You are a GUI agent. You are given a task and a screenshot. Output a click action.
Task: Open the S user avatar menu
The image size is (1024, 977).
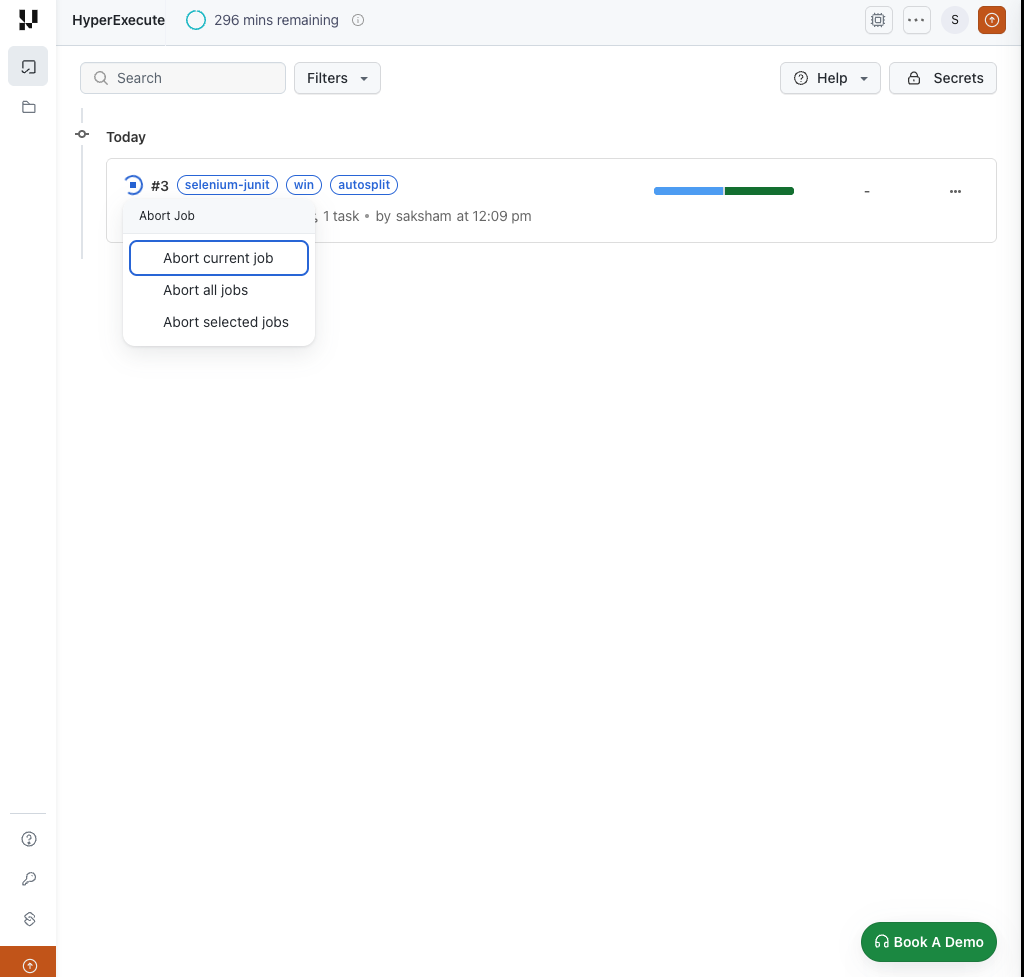(x=954, y=20)
